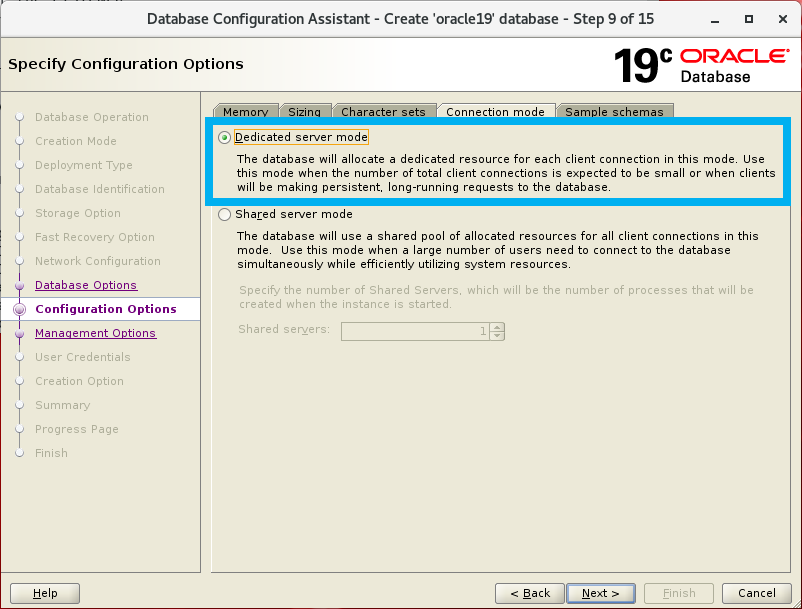
Task: Click the Deployment Type step
Action: 84,165
